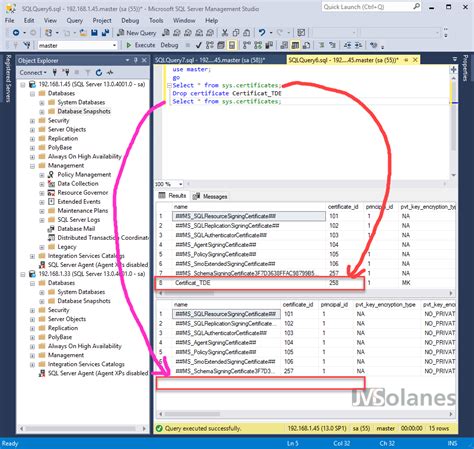Toggle Include Client Statistics

[x=269, y=45]
